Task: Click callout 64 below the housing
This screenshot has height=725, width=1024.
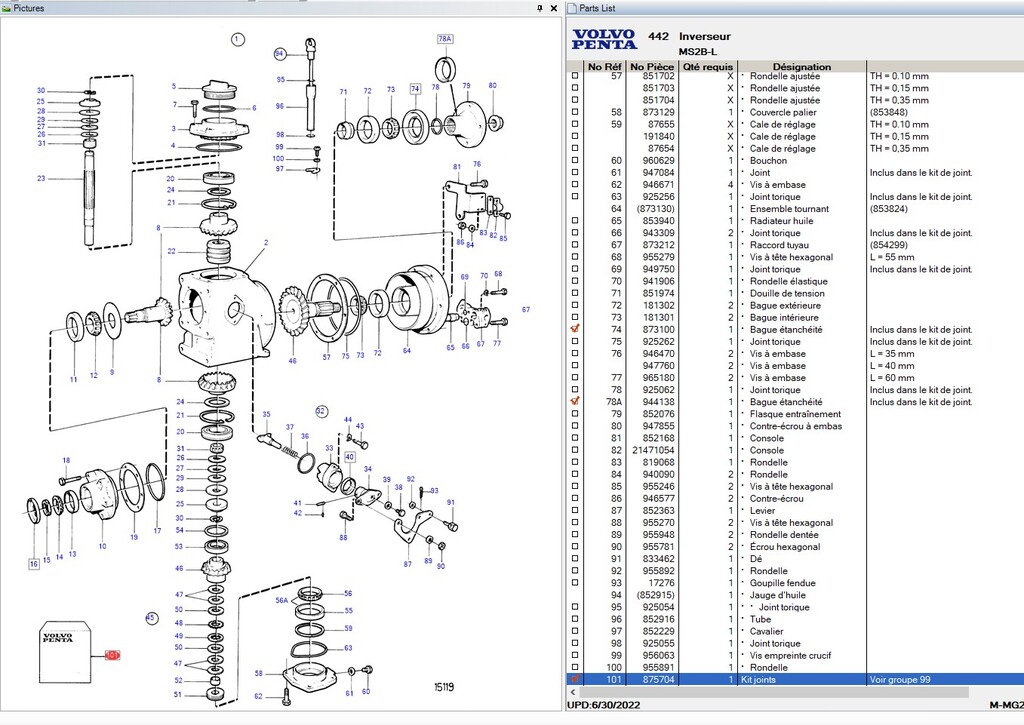Action: [x=407, y=351]
